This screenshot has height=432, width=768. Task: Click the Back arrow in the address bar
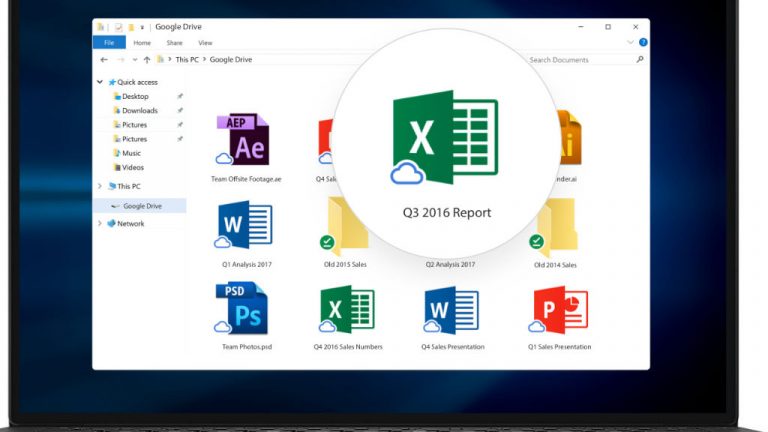point(104,60)
